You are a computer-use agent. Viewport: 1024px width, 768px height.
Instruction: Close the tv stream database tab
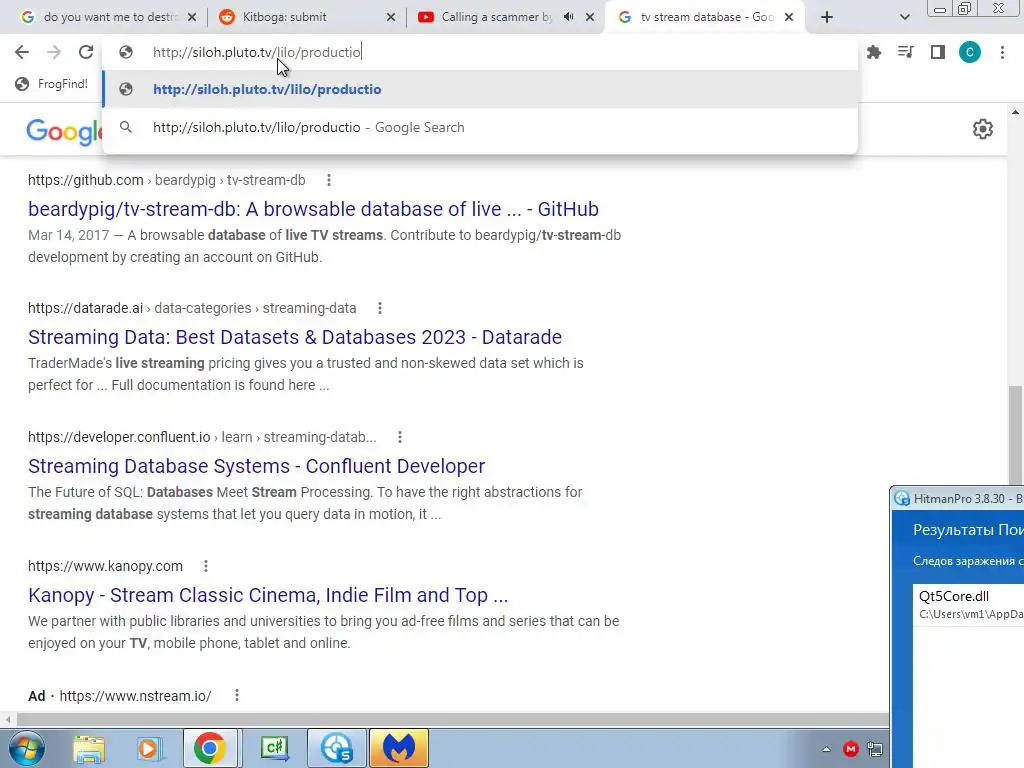click(789, 17)
